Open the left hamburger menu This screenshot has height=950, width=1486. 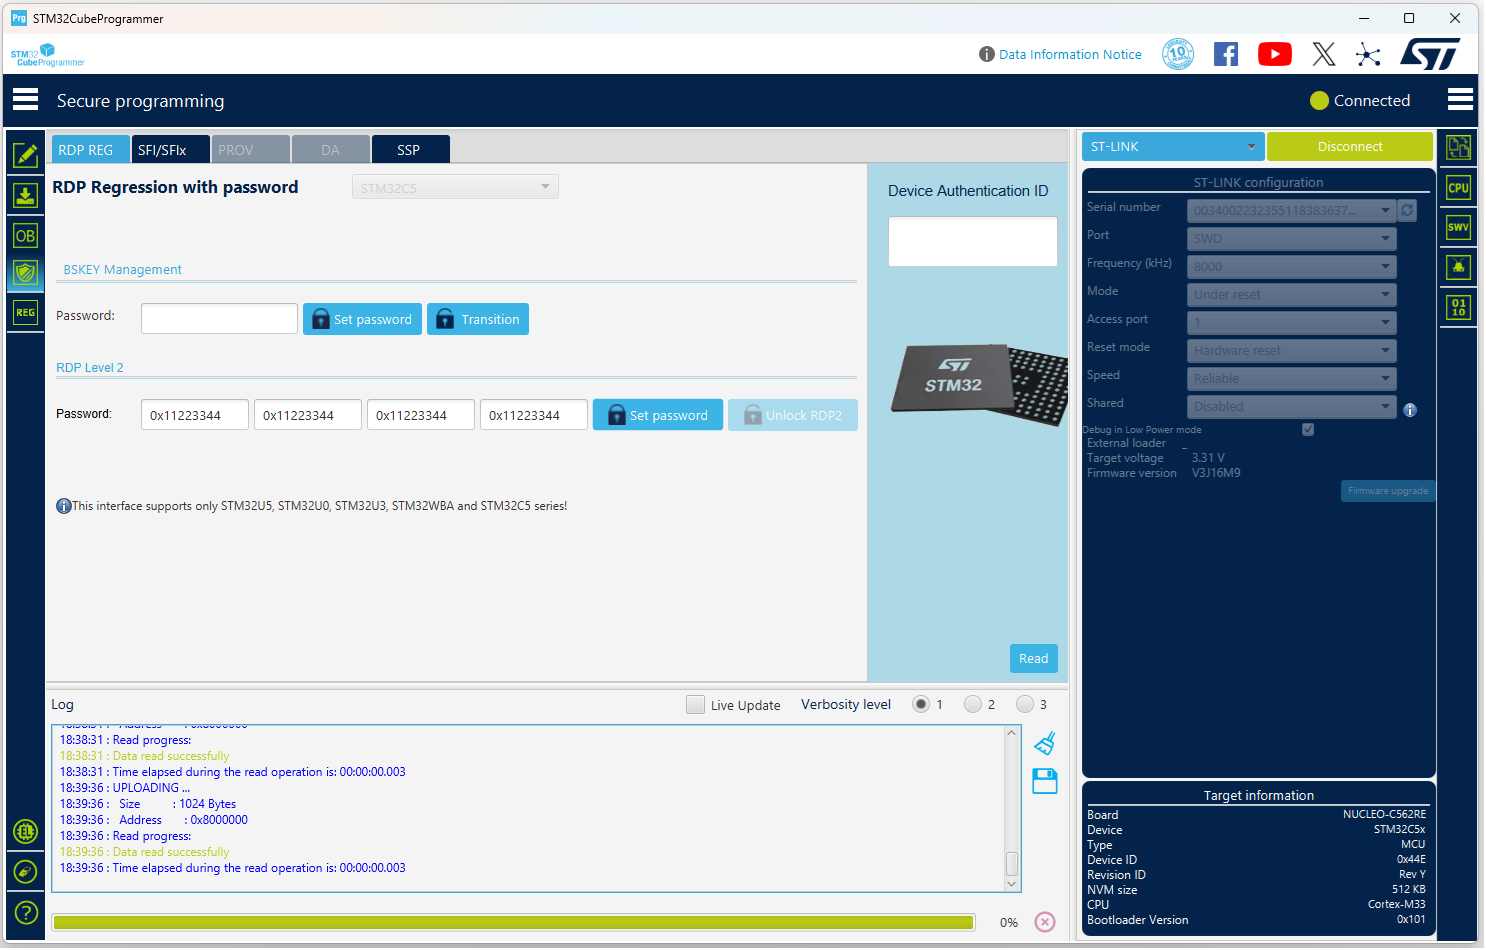click(x=25, y=100)
